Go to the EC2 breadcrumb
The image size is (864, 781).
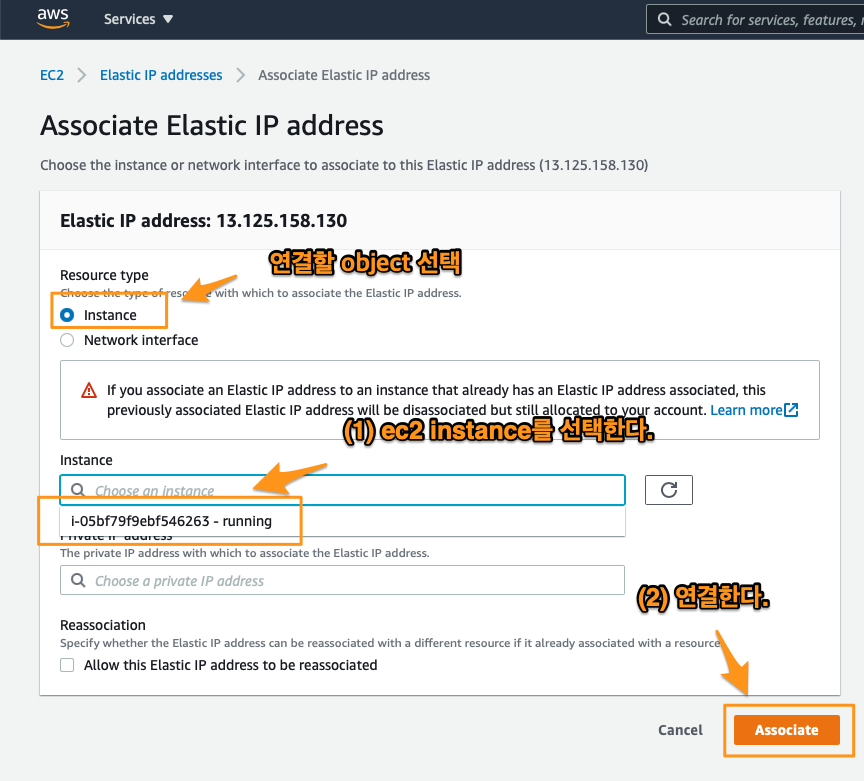coord(52,75)
